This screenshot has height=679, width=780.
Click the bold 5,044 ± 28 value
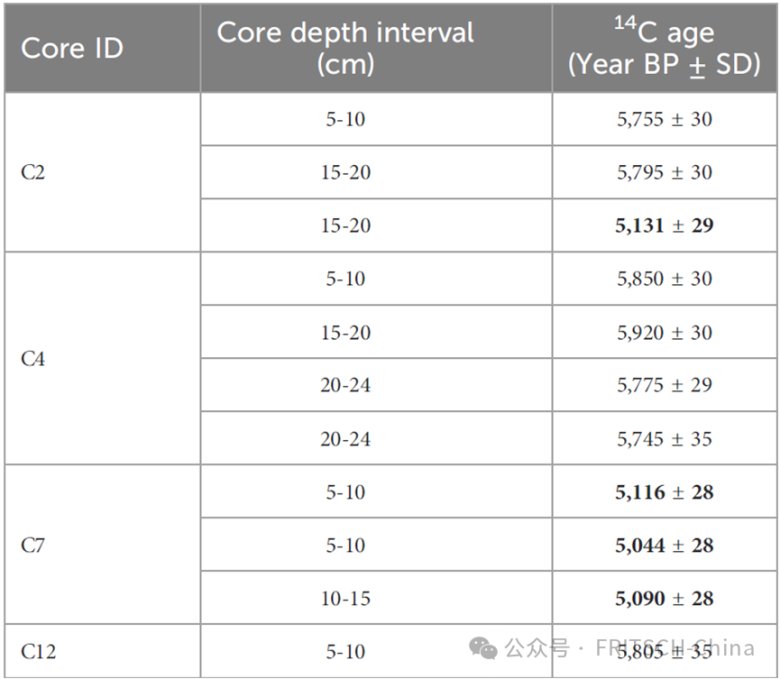pos(664,546)
